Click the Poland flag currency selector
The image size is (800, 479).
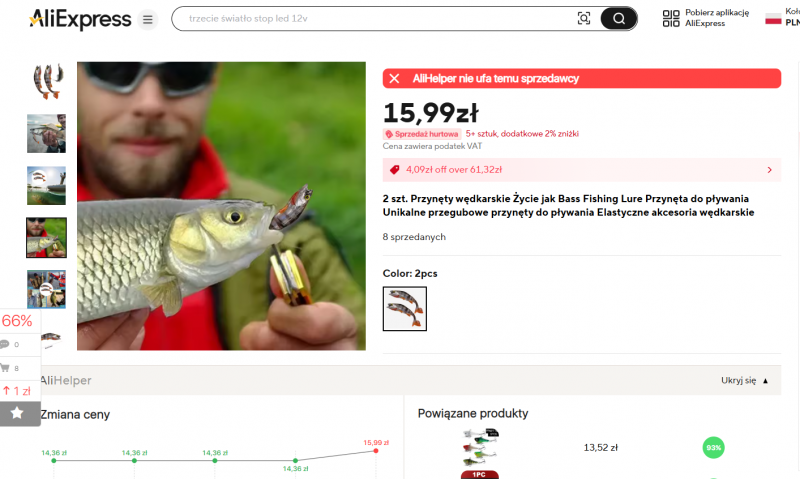[773, 18]
